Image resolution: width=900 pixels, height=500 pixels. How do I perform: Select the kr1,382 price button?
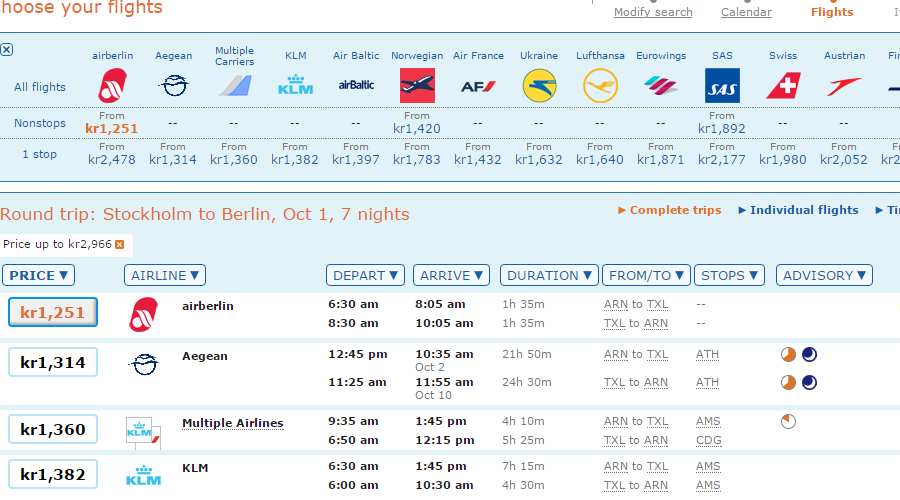[x=53, y=475]
